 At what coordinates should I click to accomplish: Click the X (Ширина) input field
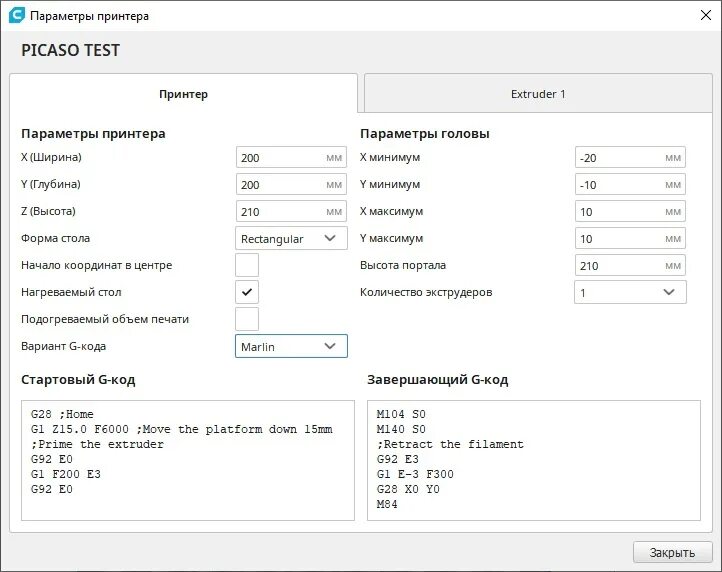coord(291,158)
